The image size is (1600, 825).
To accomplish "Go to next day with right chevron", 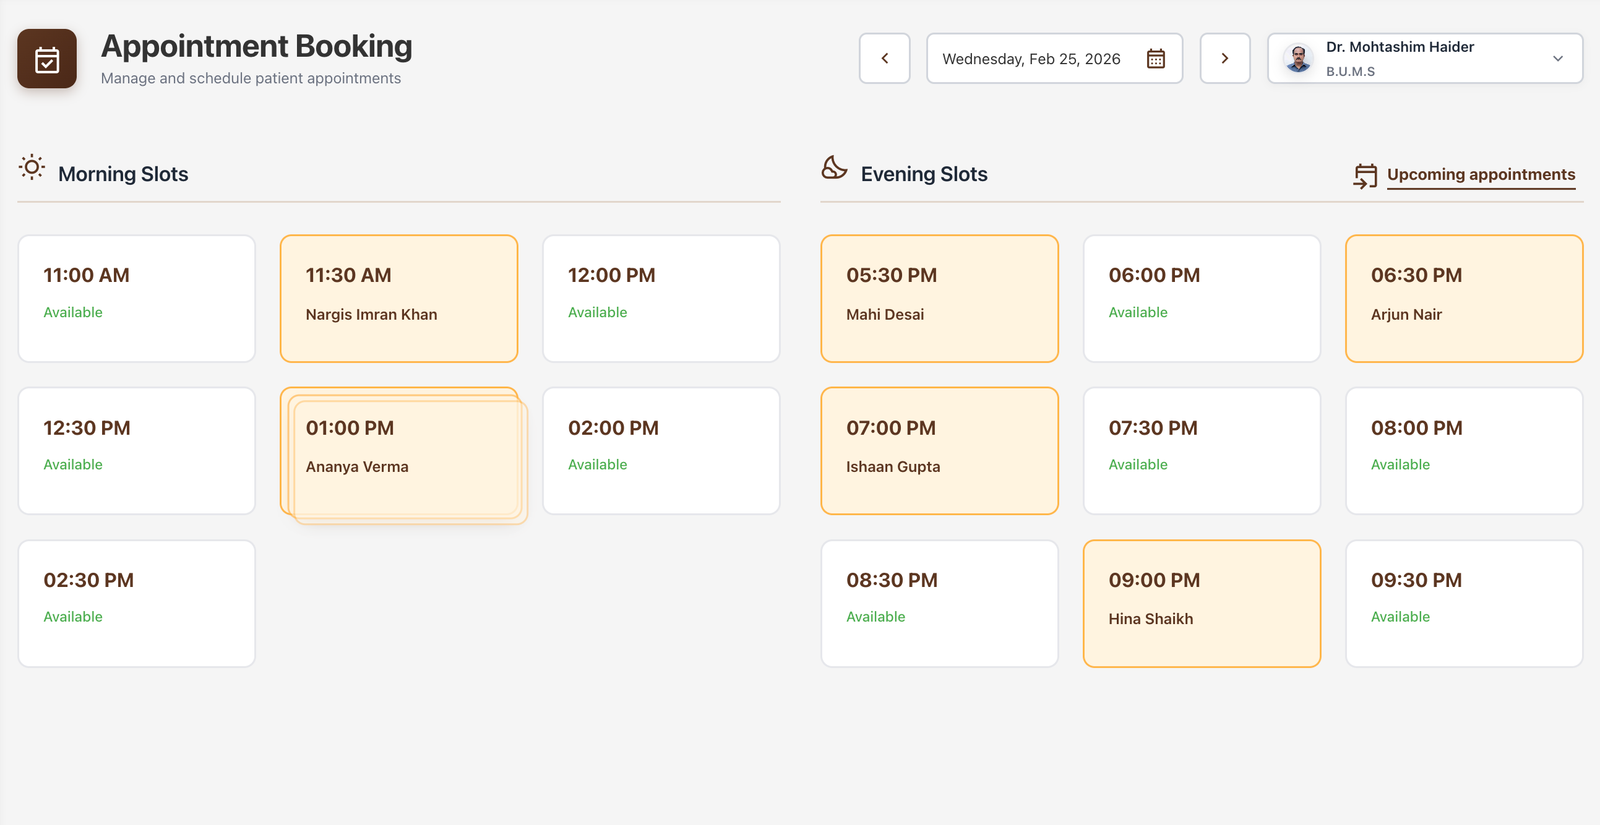I will (1225, 58).
